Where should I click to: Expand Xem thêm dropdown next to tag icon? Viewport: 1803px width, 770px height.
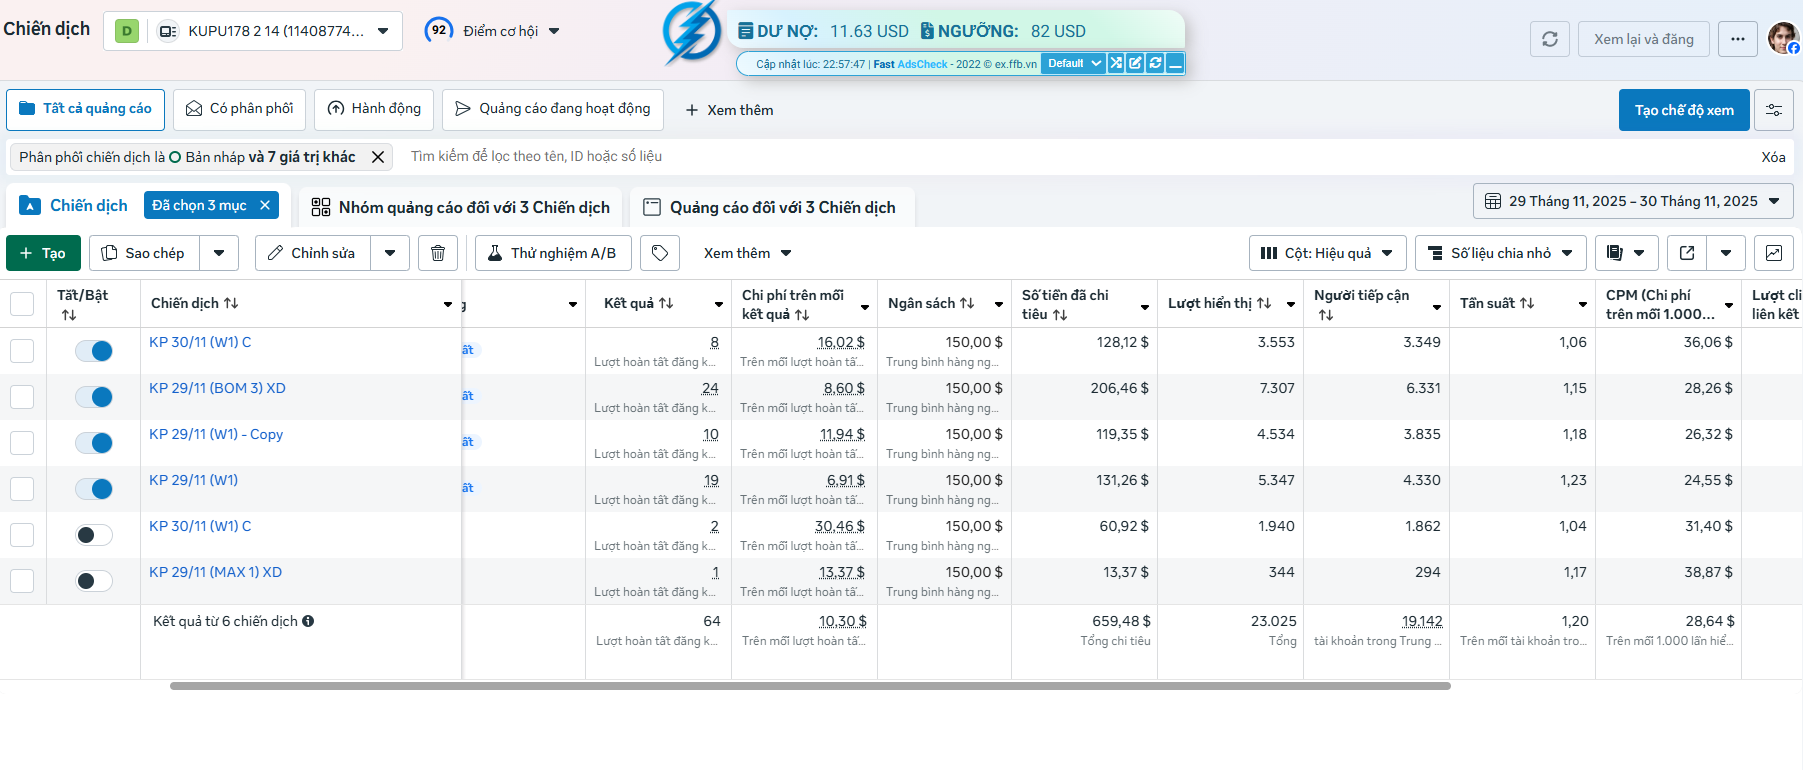tap(747, 253)
